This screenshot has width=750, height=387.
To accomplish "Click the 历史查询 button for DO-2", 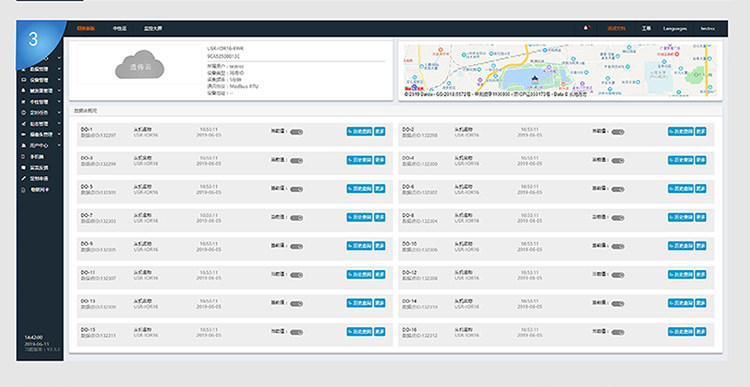I will [681, 131].
